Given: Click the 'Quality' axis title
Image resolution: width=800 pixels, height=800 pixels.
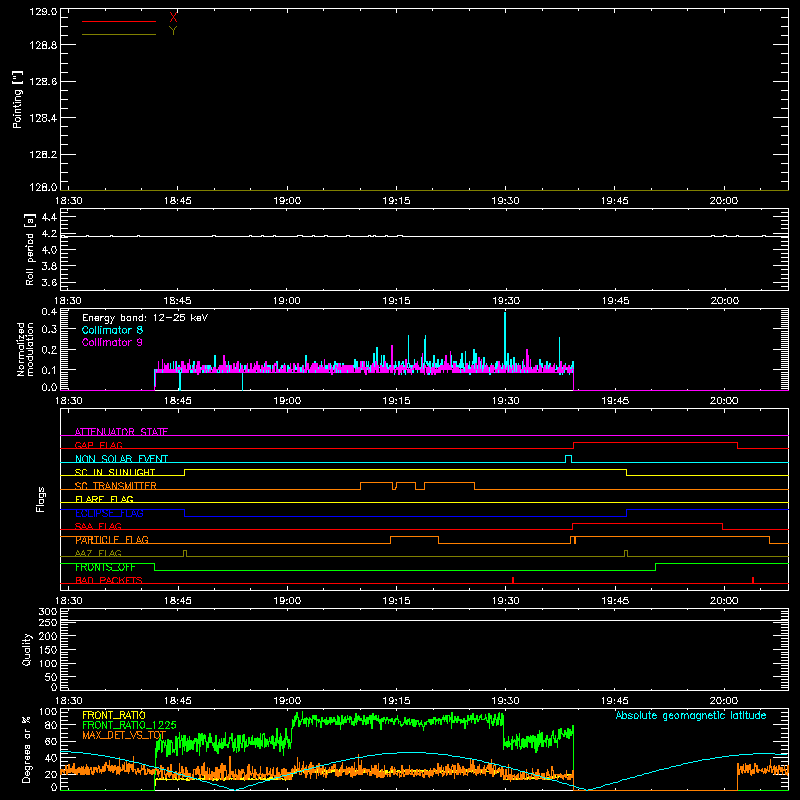Looking at the screenshot, I should pyautogui.click(x=27, y=649).
